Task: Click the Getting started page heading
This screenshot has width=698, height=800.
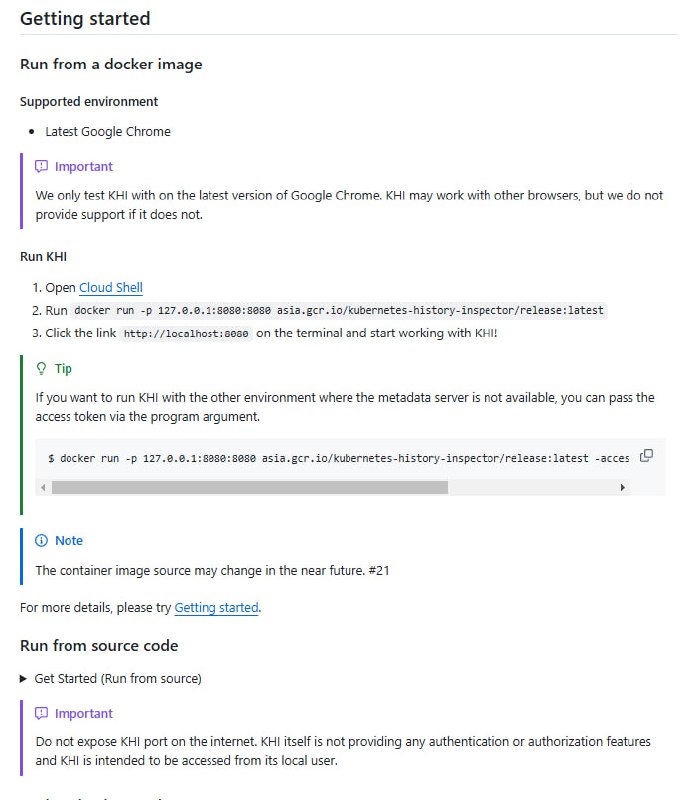Action: pyautogui.click(x=85, y=18)
